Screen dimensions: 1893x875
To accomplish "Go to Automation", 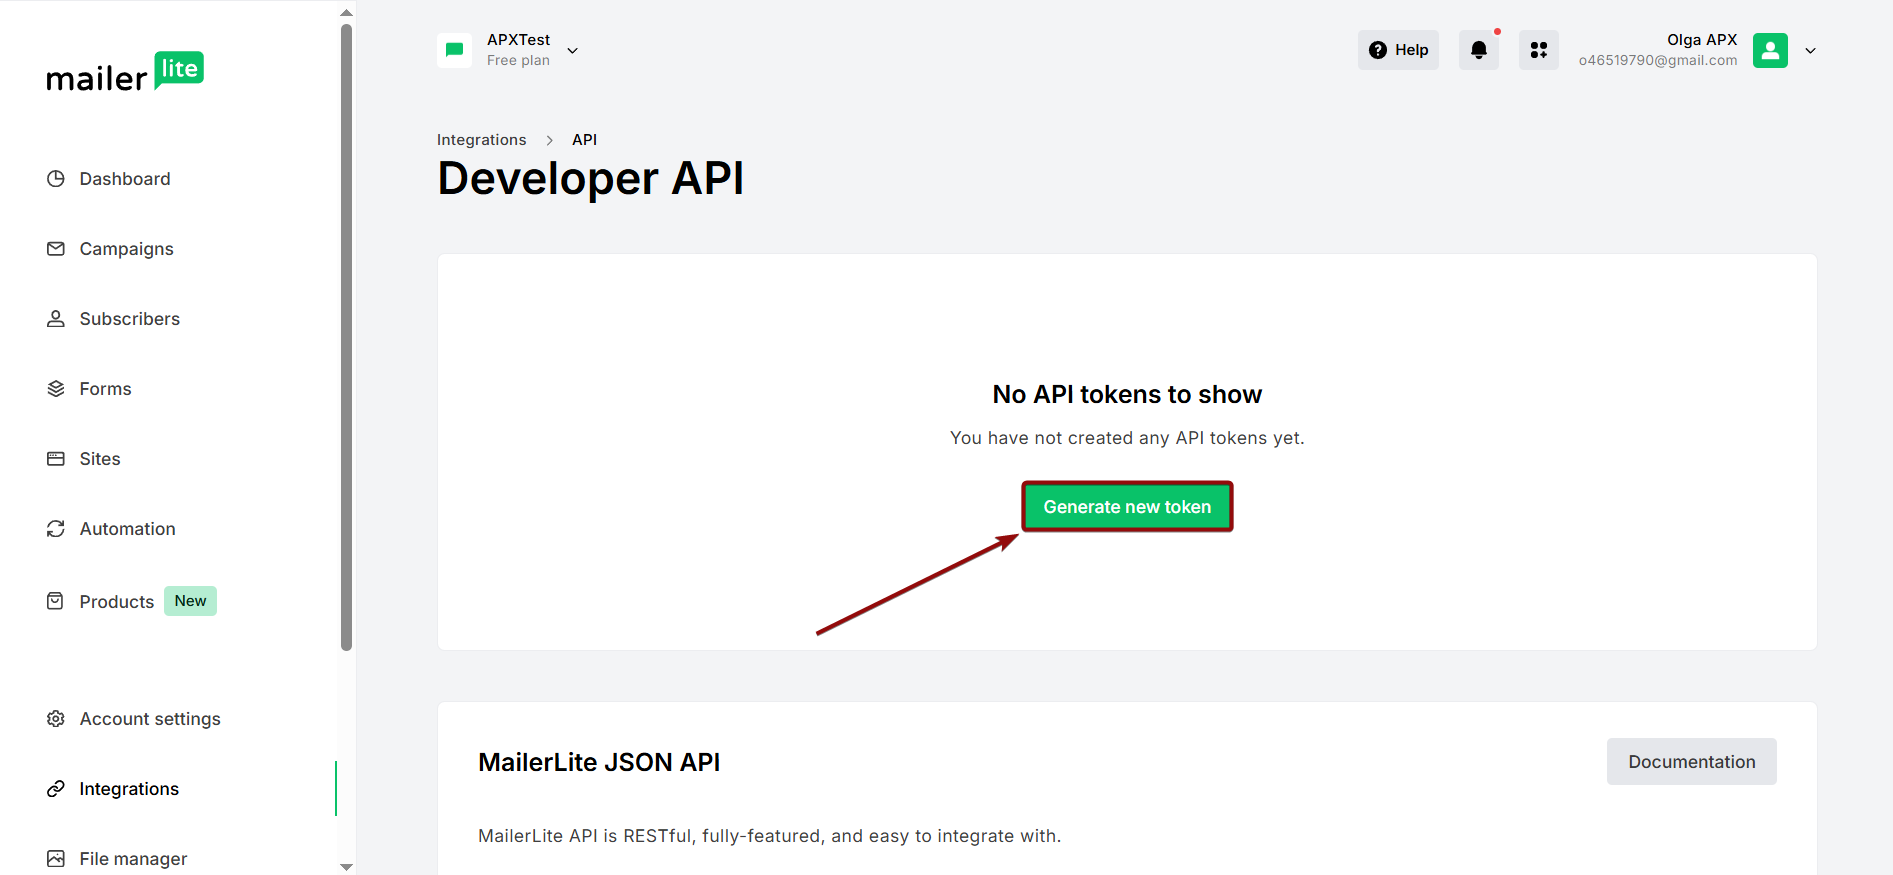I will (x=127, y=529).
